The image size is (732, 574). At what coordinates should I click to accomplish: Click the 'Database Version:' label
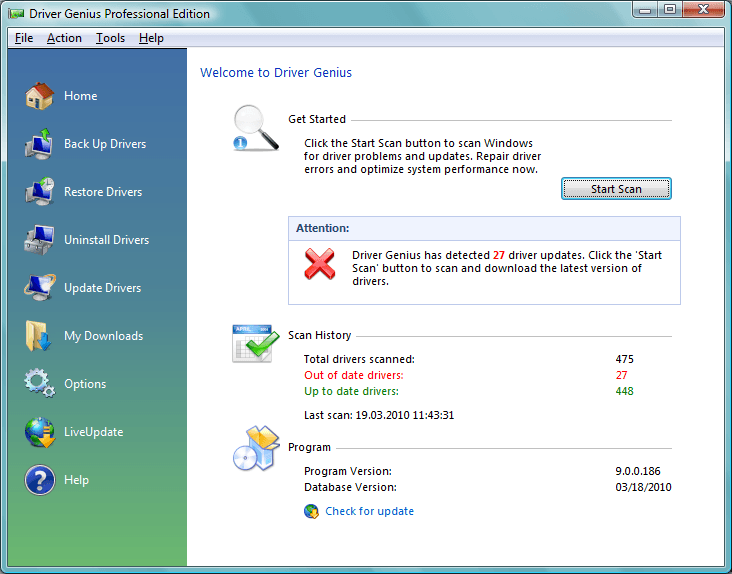click(350, 487)
